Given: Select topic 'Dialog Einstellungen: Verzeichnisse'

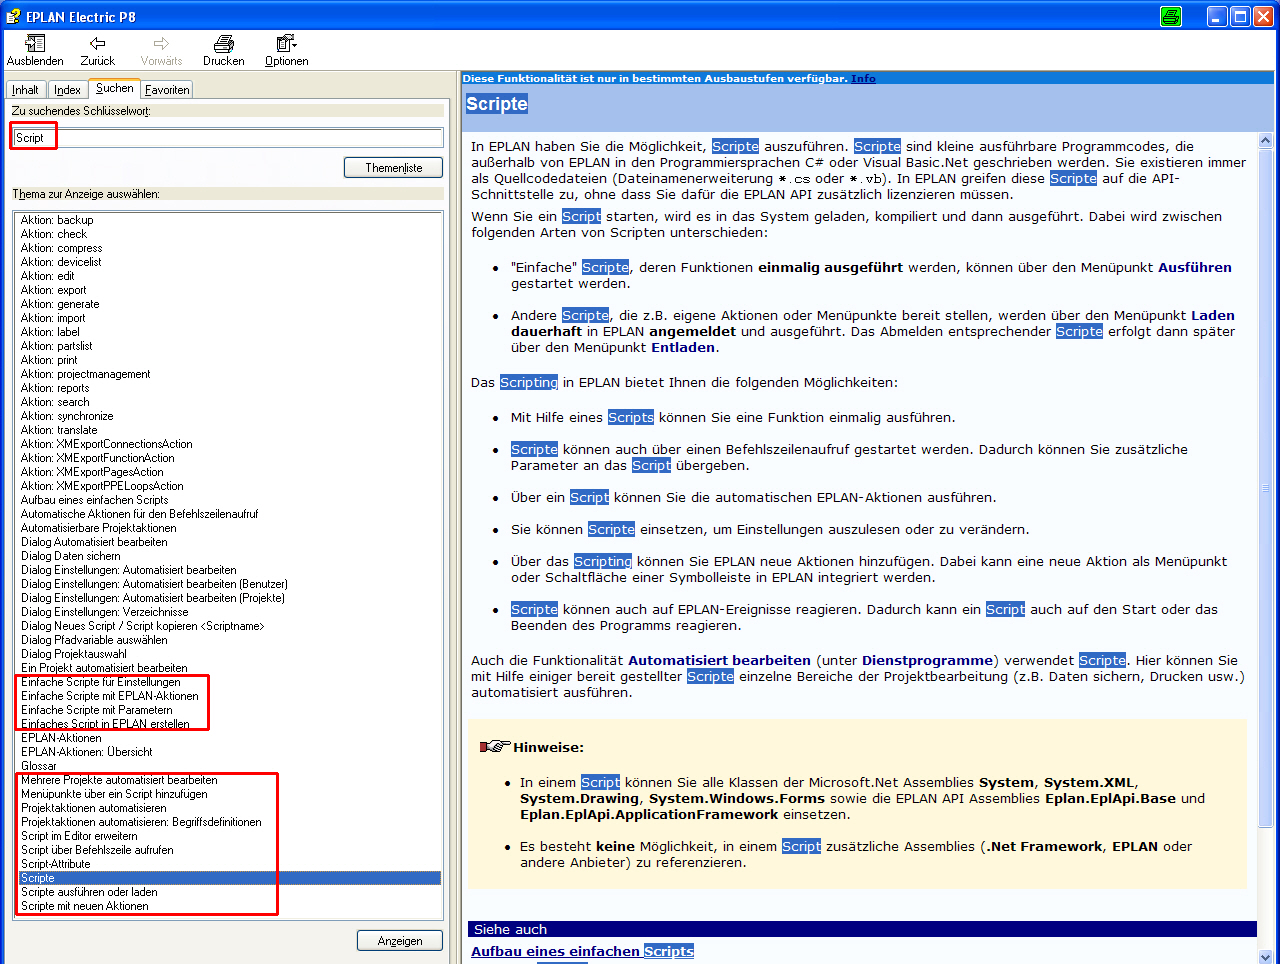Looking at the screenshot, I should click(105, 612).
